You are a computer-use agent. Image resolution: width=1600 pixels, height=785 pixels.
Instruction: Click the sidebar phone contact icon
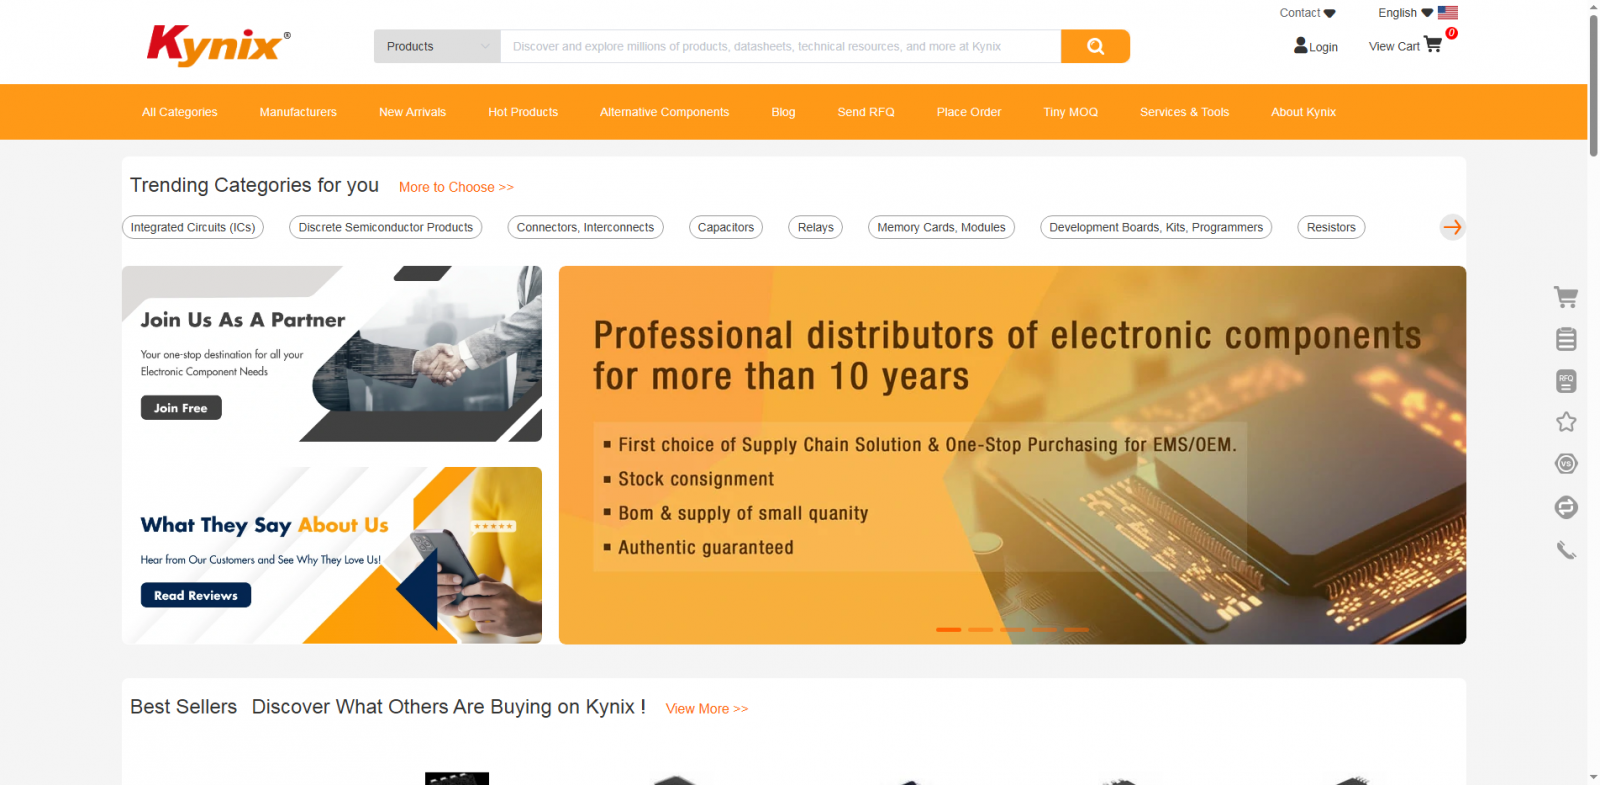click(x=1566, y=550)
